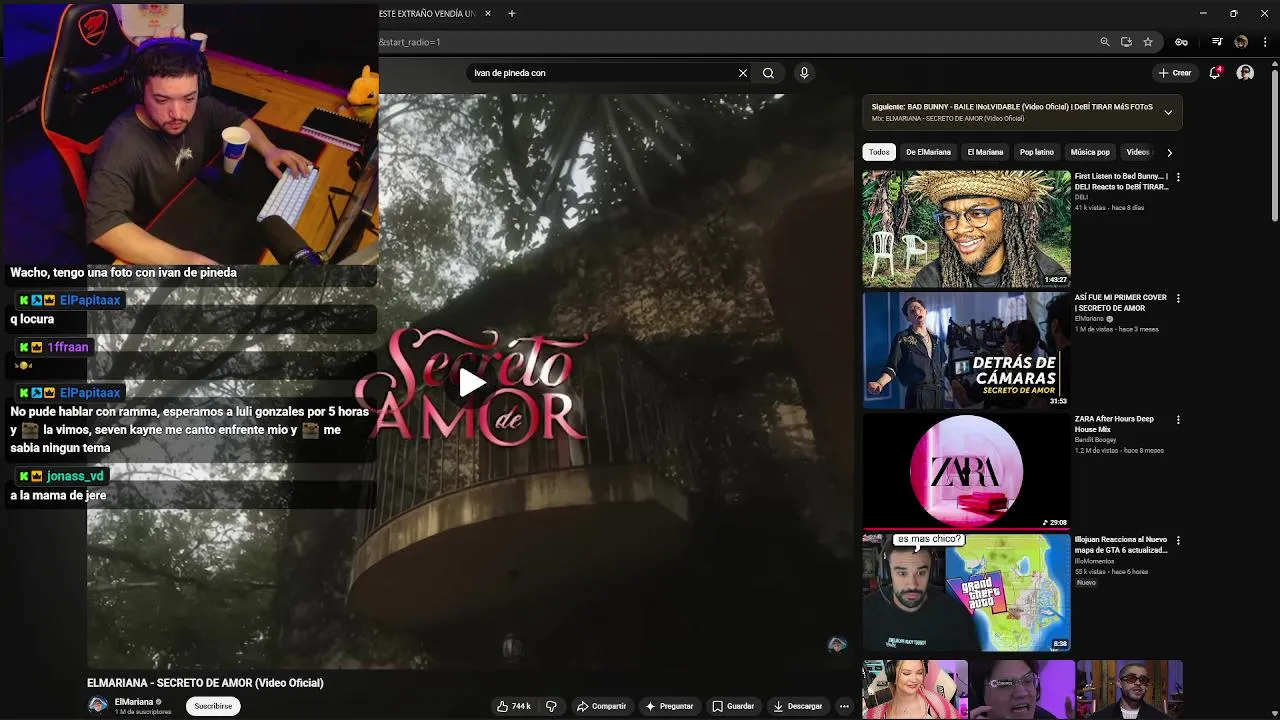Screen dimensions: 1280x720
Task: Open options menu for the DELI video
Action: [1178, 177]
